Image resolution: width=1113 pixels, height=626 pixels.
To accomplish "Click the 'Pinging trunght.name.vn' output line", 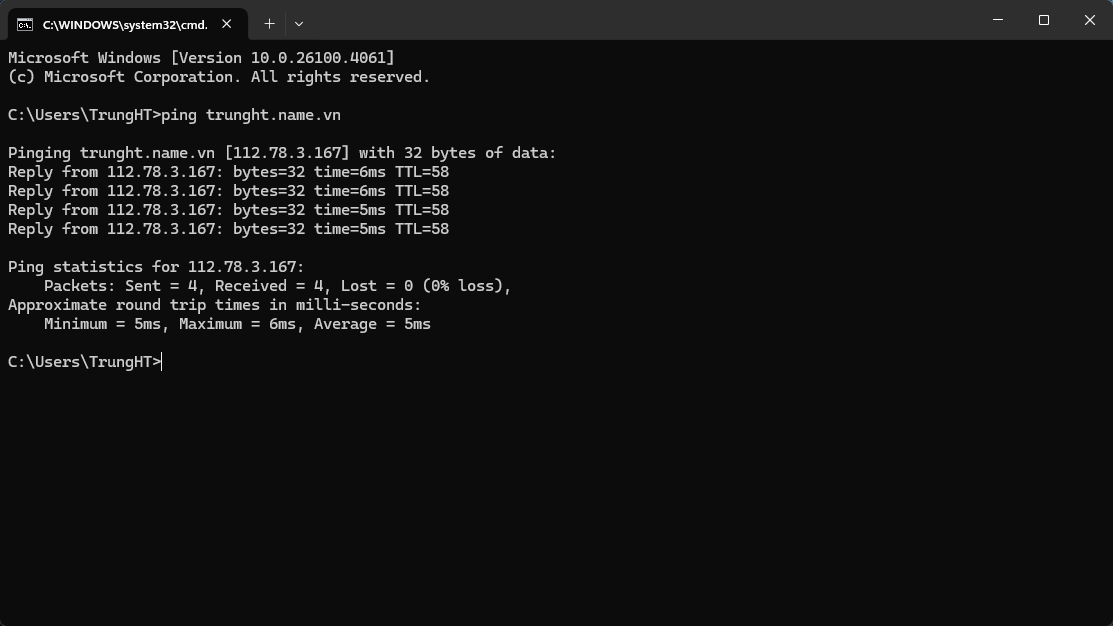I will click(x=281, y=153).
